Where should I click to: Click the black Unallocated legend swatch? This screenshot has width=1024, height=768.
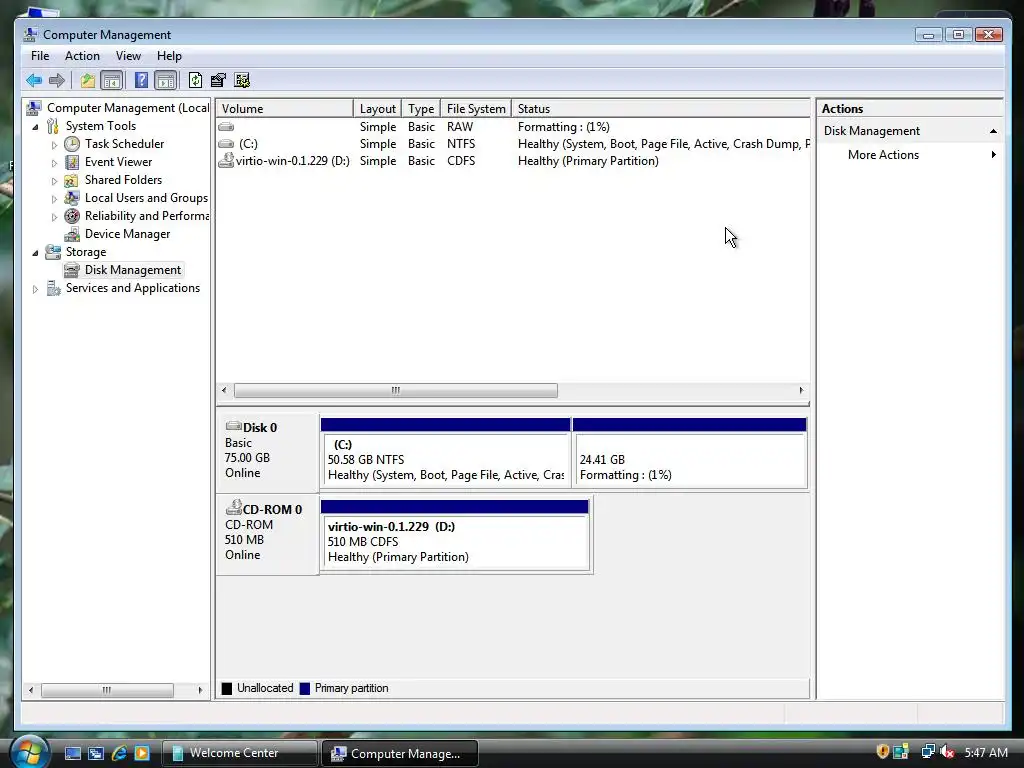pos(227,688)
